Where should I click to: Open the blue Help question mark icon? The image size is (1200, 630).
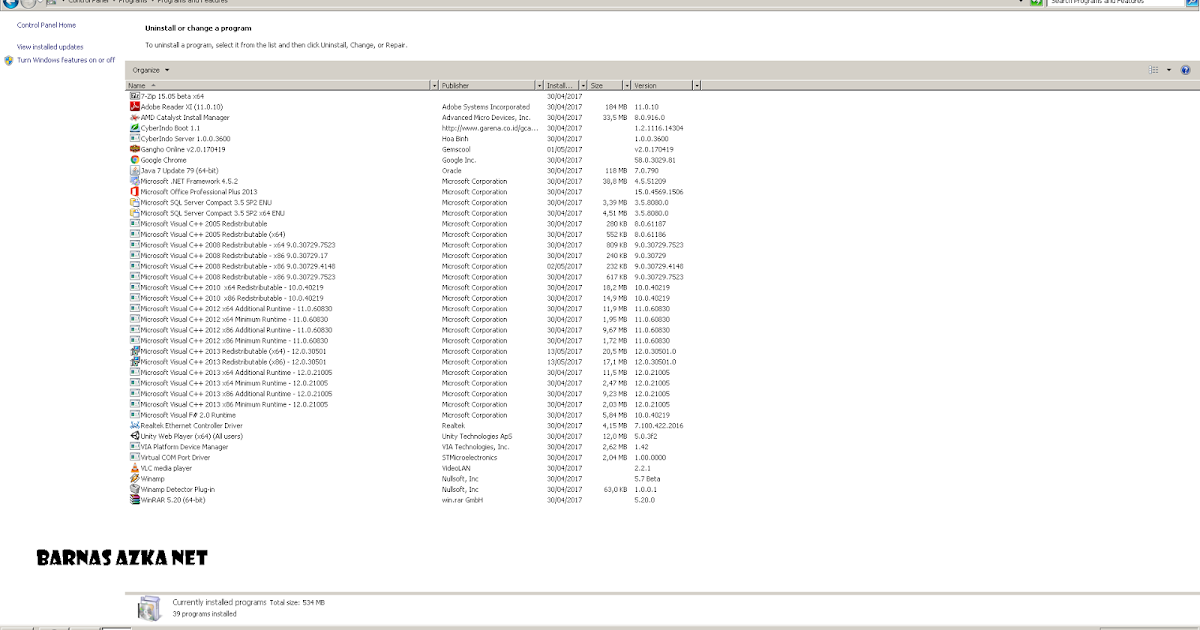pyautogui.click(x=1186, y=70)
